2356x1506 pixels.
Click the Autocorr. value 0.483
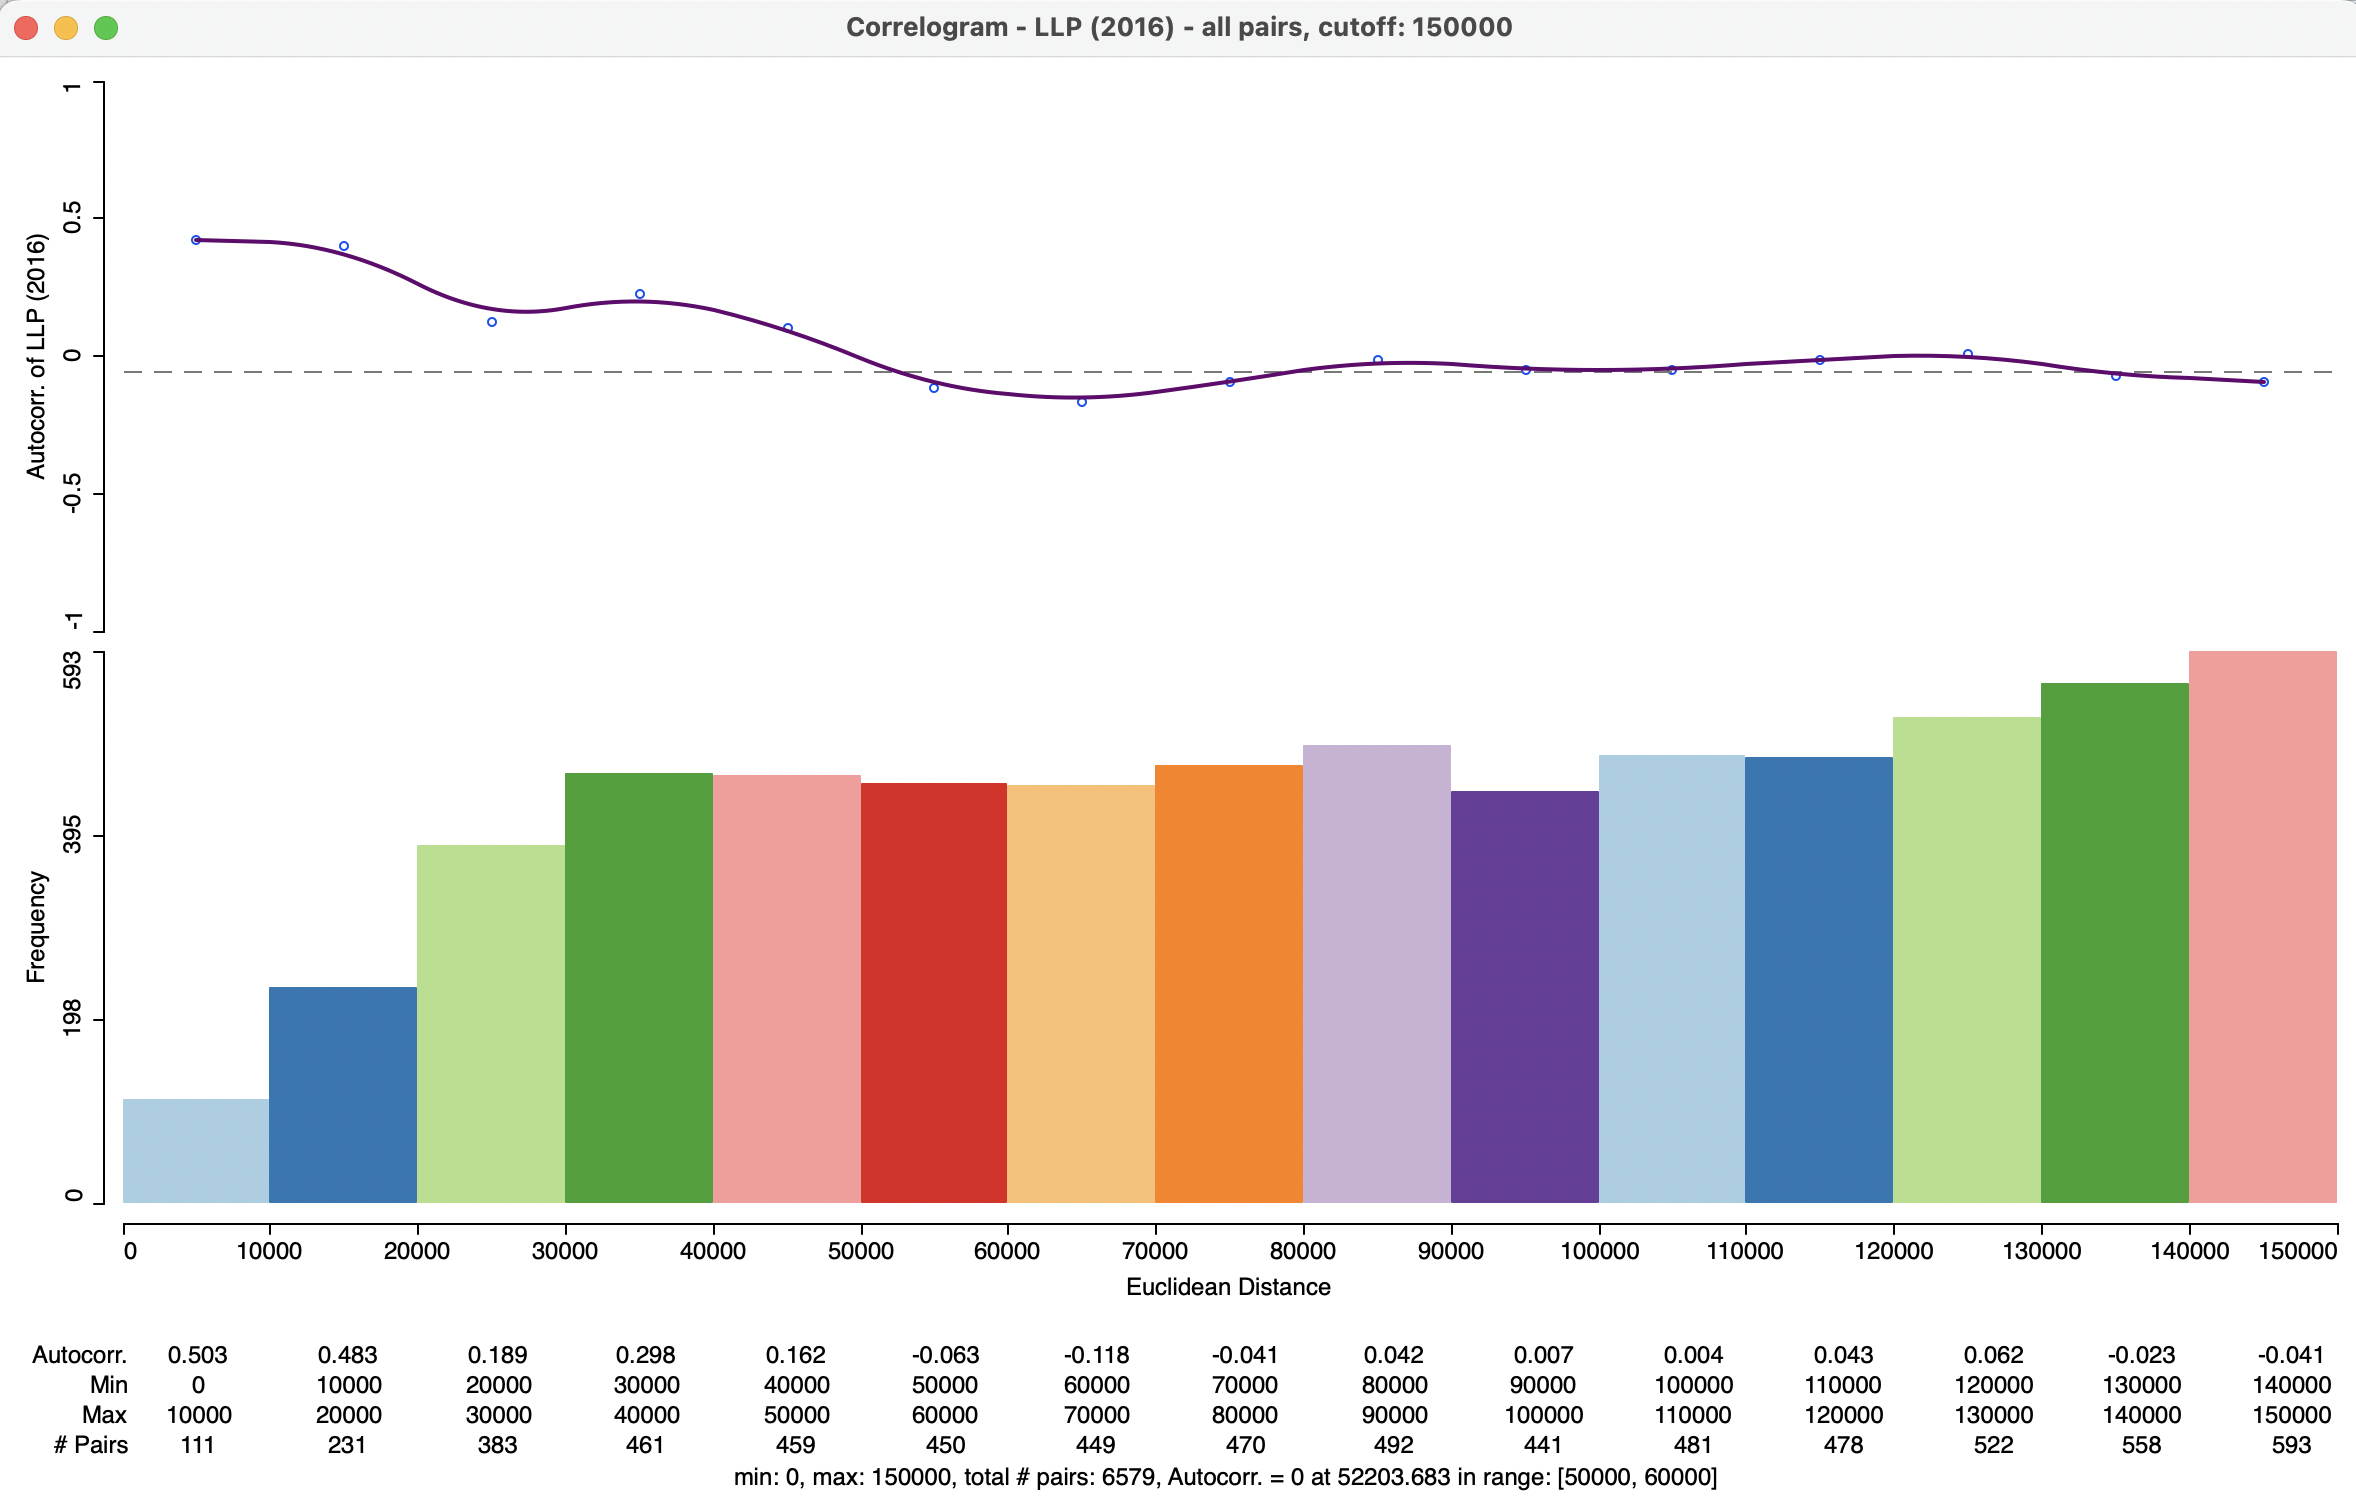347,1355
